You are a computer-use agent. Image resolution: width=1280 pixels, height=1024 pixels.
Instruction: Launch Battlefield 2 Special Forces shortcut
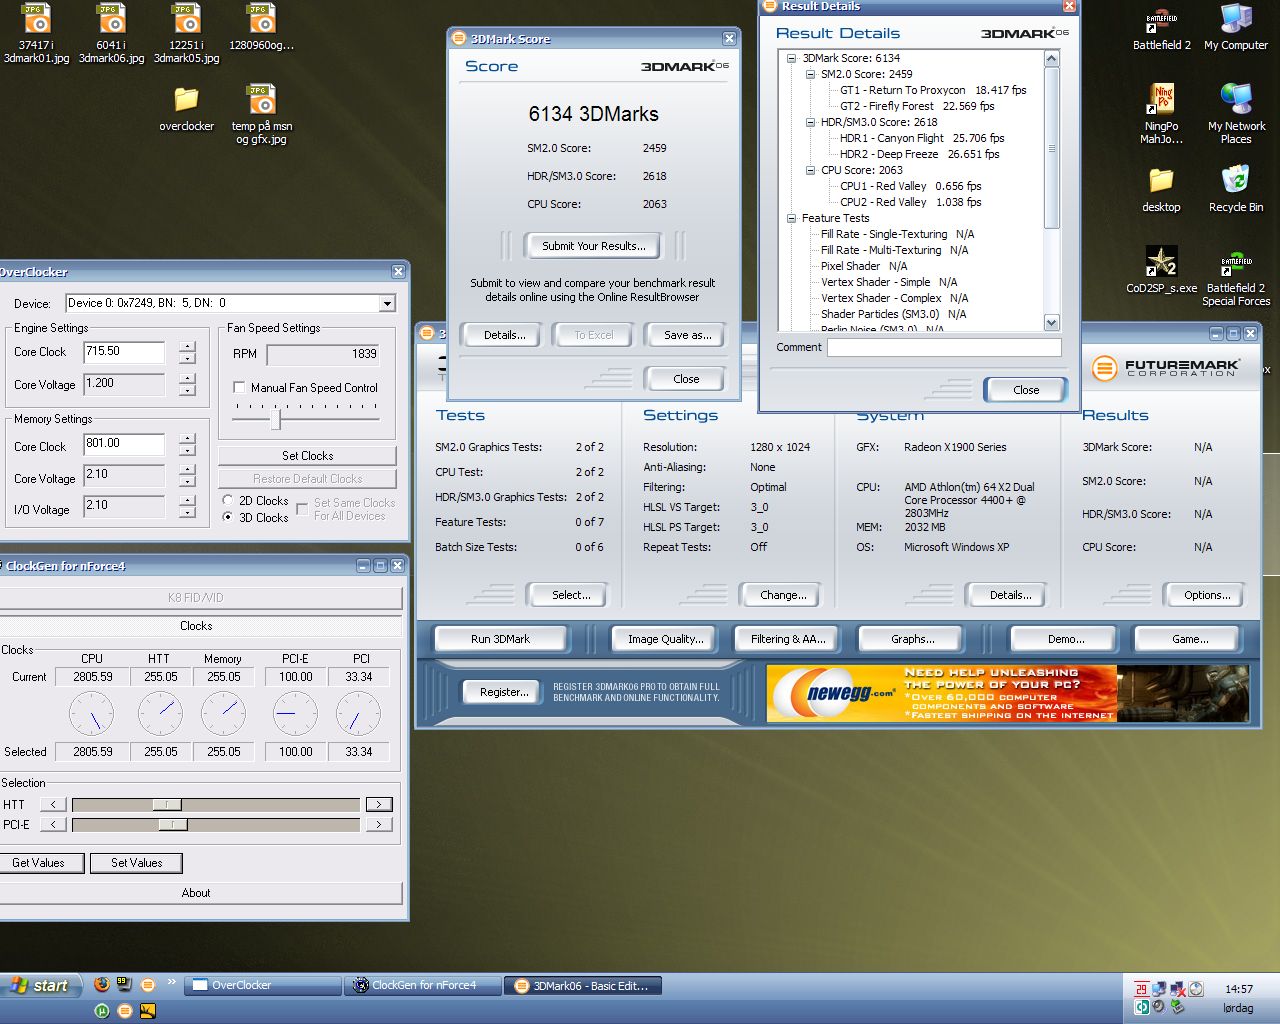pos(1236,278)
